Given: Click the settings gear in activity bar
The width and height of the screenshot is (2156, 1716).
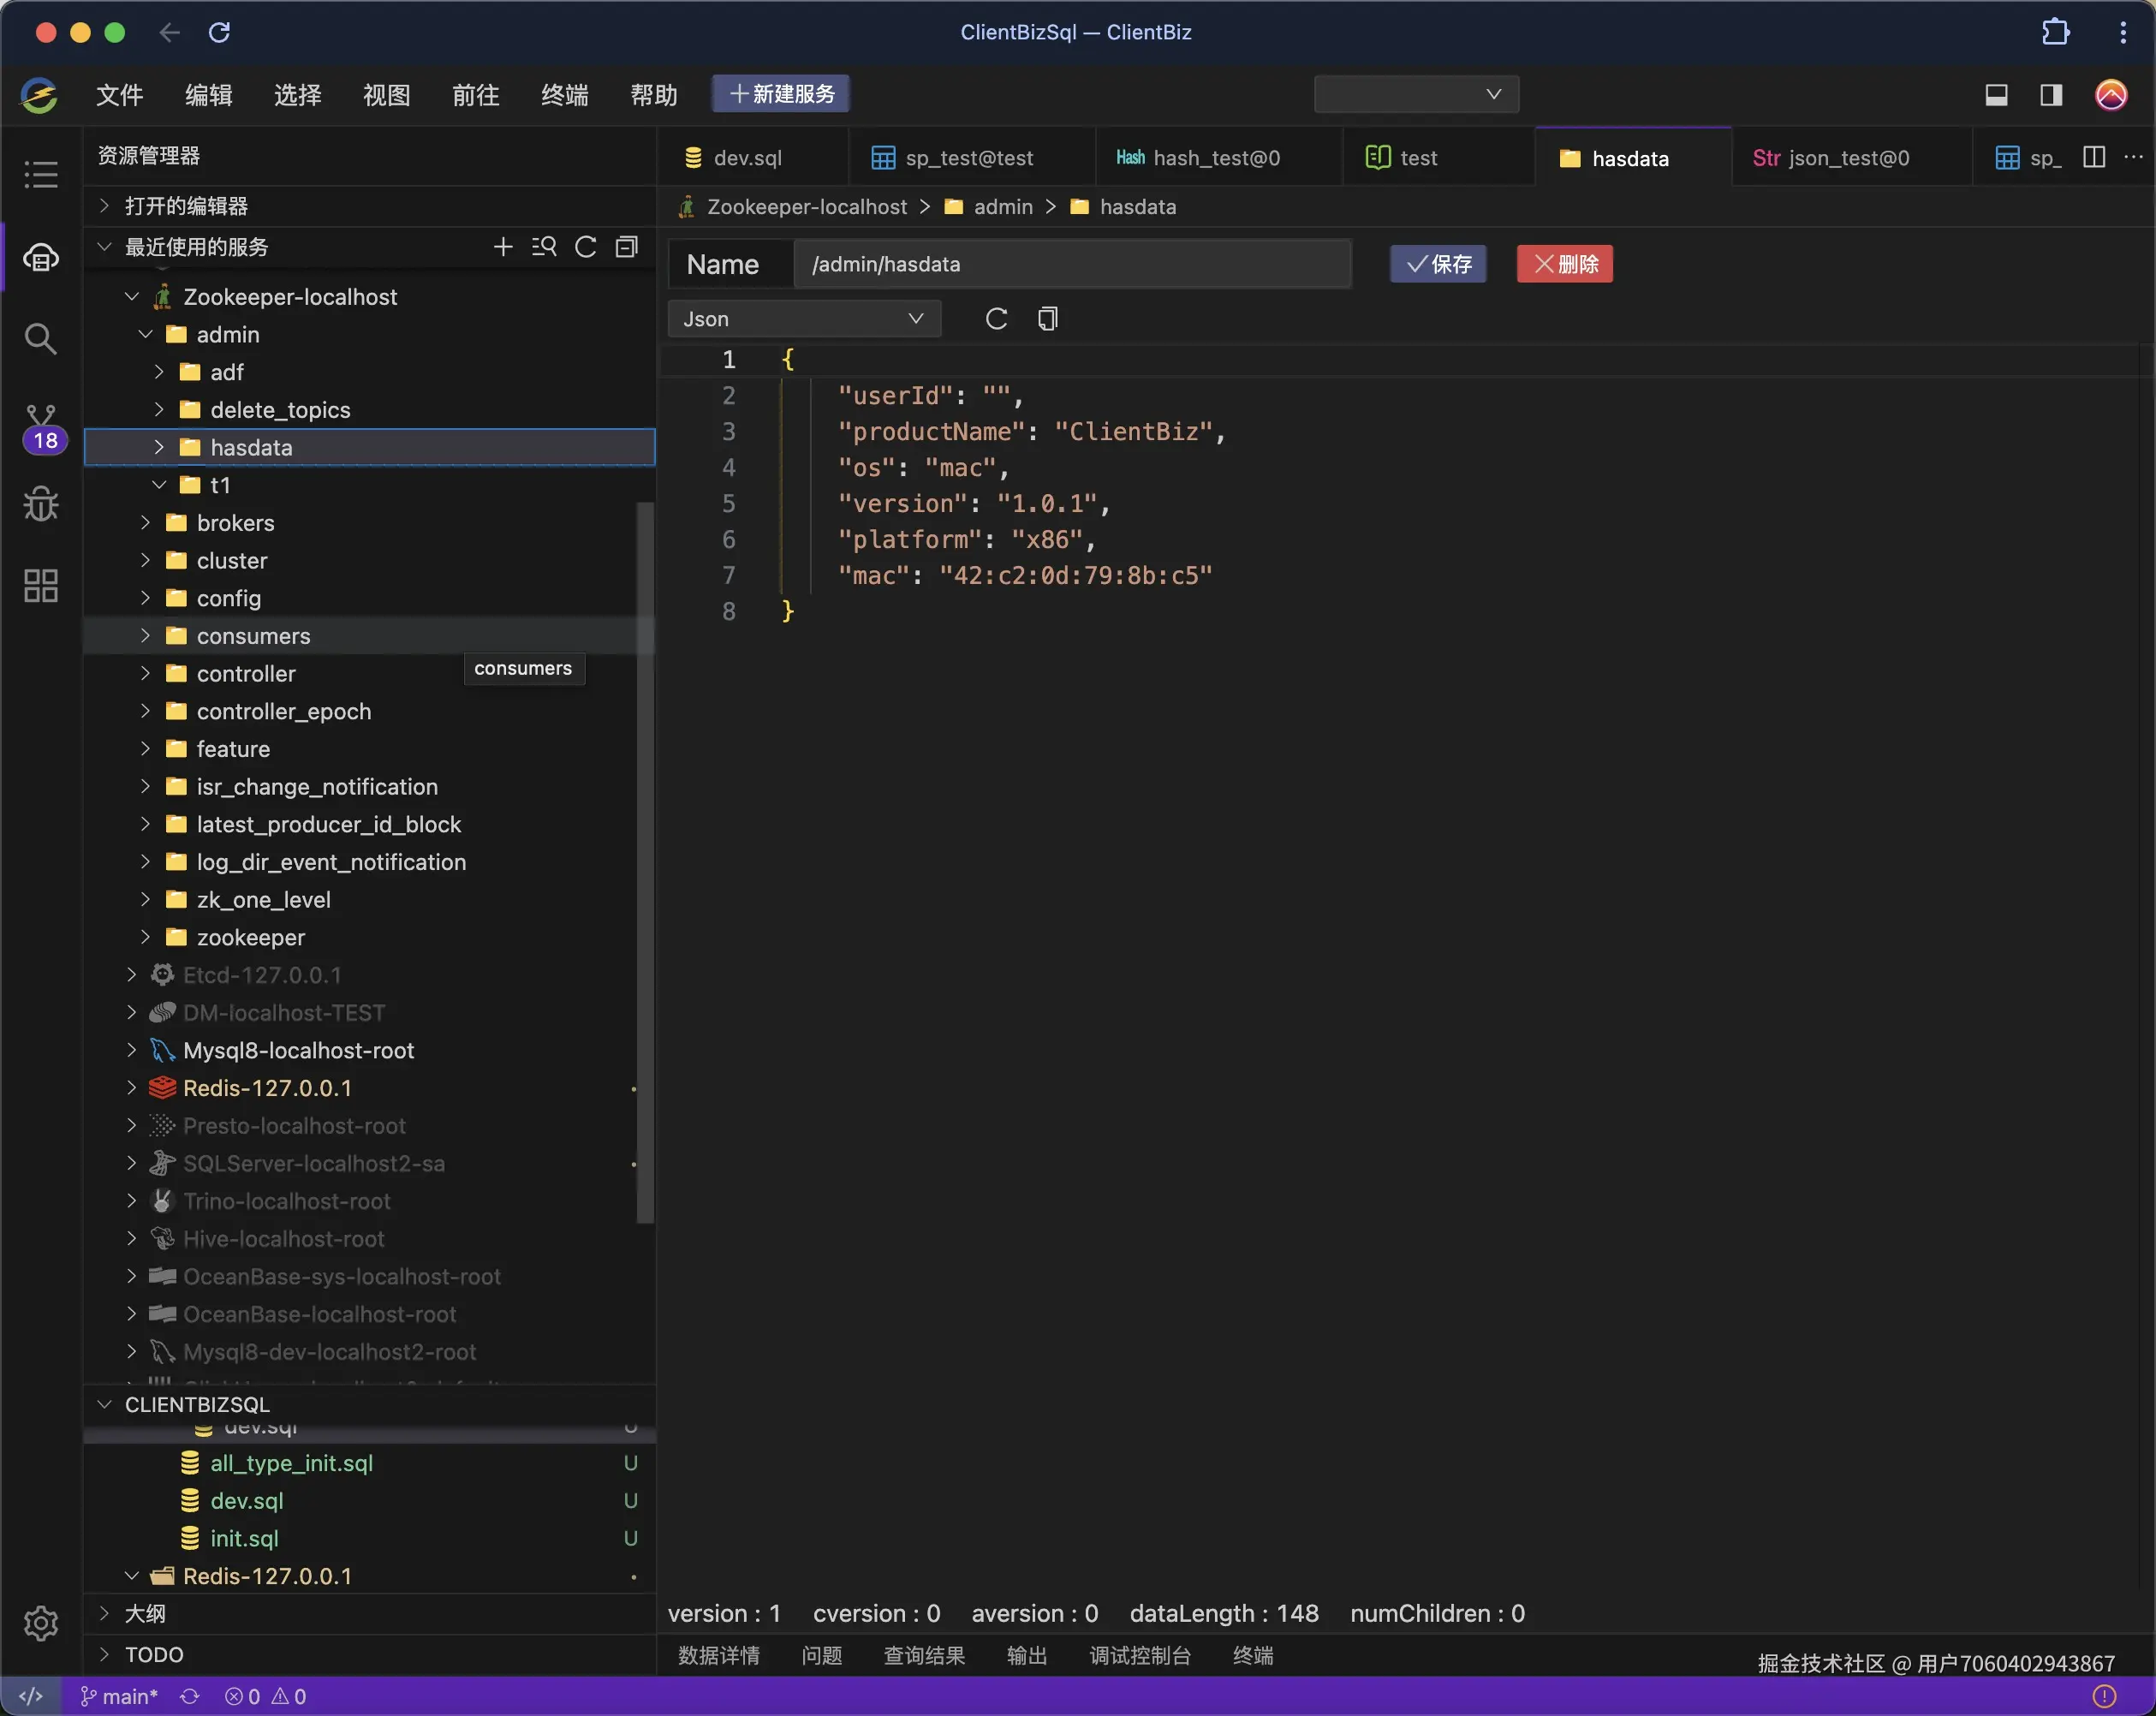Looking at the screenshot, I should (40, 1622).
